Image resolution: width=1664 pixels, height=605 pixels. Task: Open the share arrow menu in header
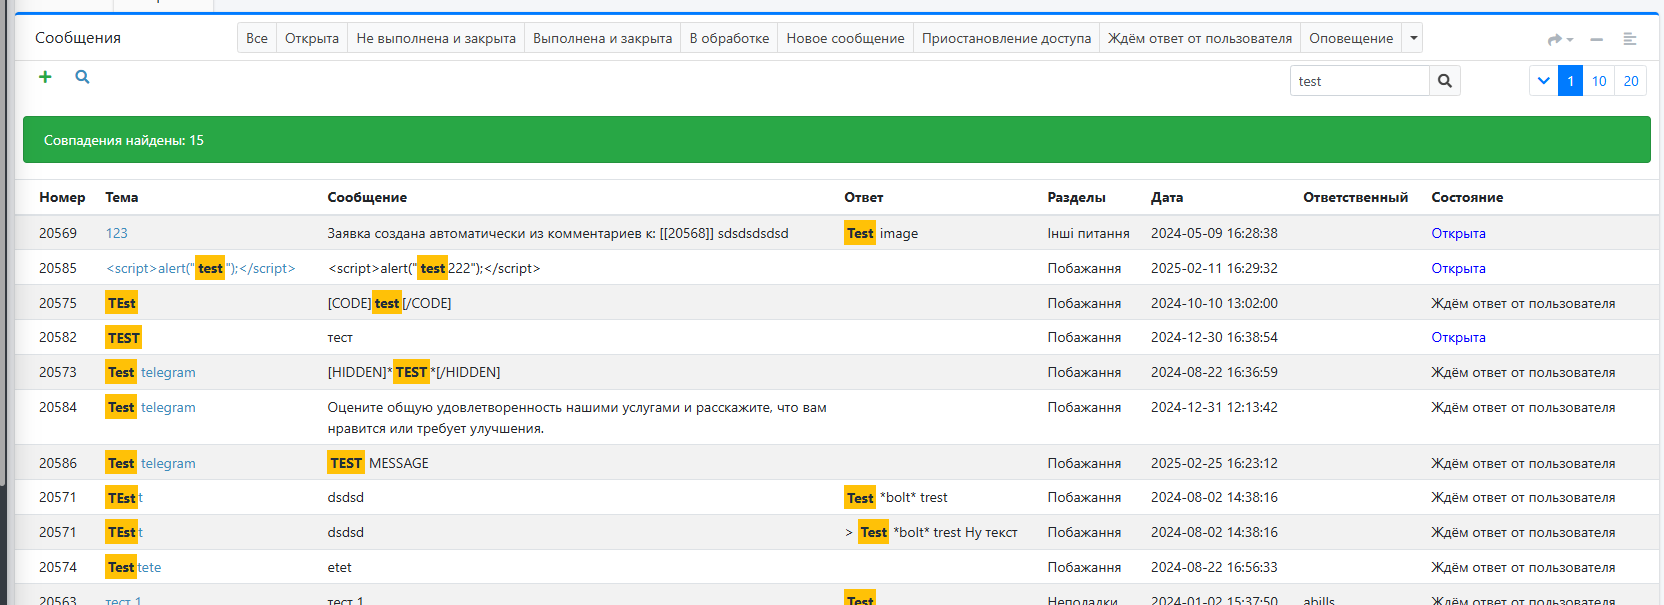pyautogui.click(x=1559, y=39)
